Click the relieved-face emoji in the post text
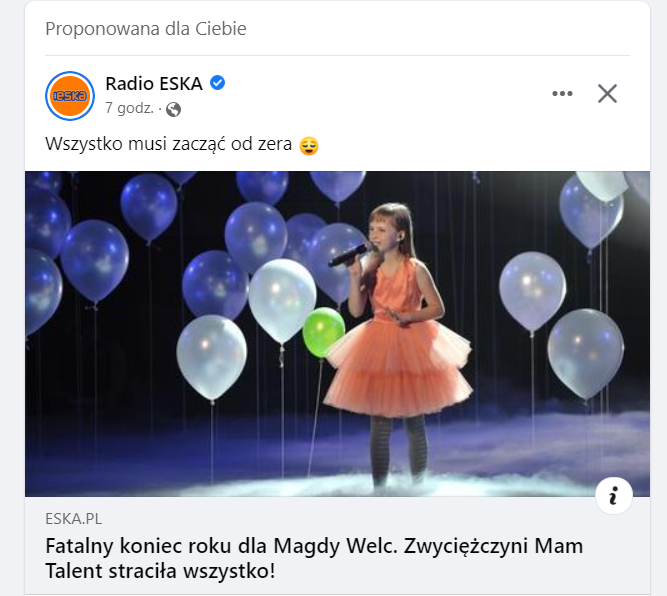The image size is (667, 596). 309,145
